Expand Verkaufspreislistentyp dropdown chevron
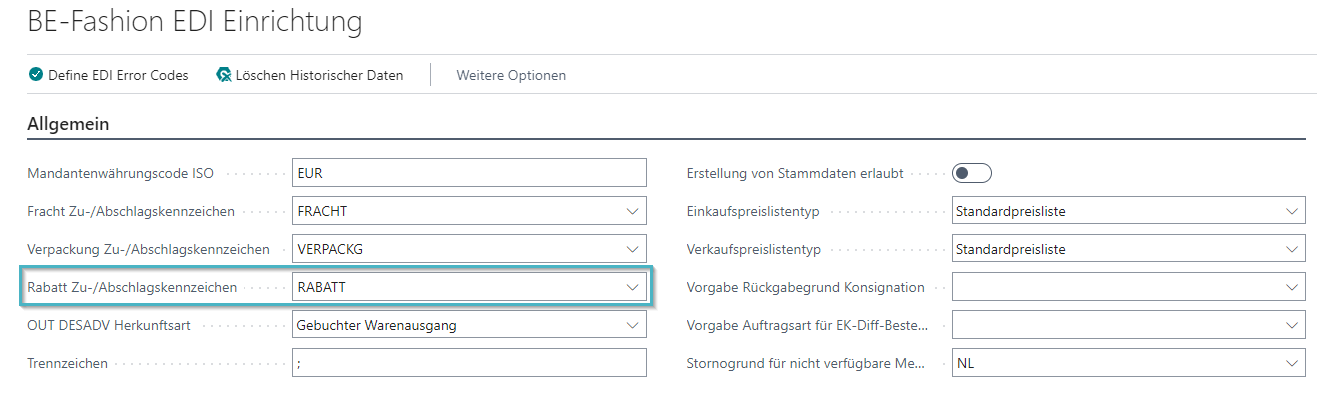Viewport: 1317px width, 417px height. point(1291,249)
